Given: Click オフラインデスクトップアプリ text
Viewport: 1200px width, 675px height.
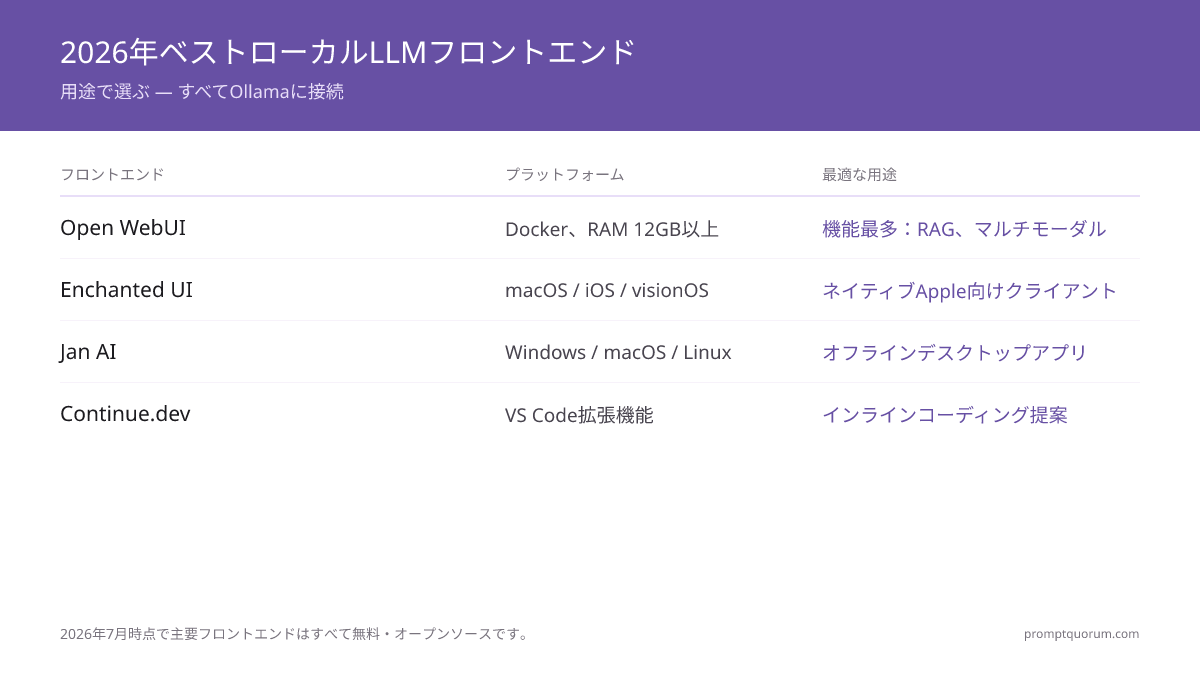Looking at the screenshot, I should coord(955,353).
